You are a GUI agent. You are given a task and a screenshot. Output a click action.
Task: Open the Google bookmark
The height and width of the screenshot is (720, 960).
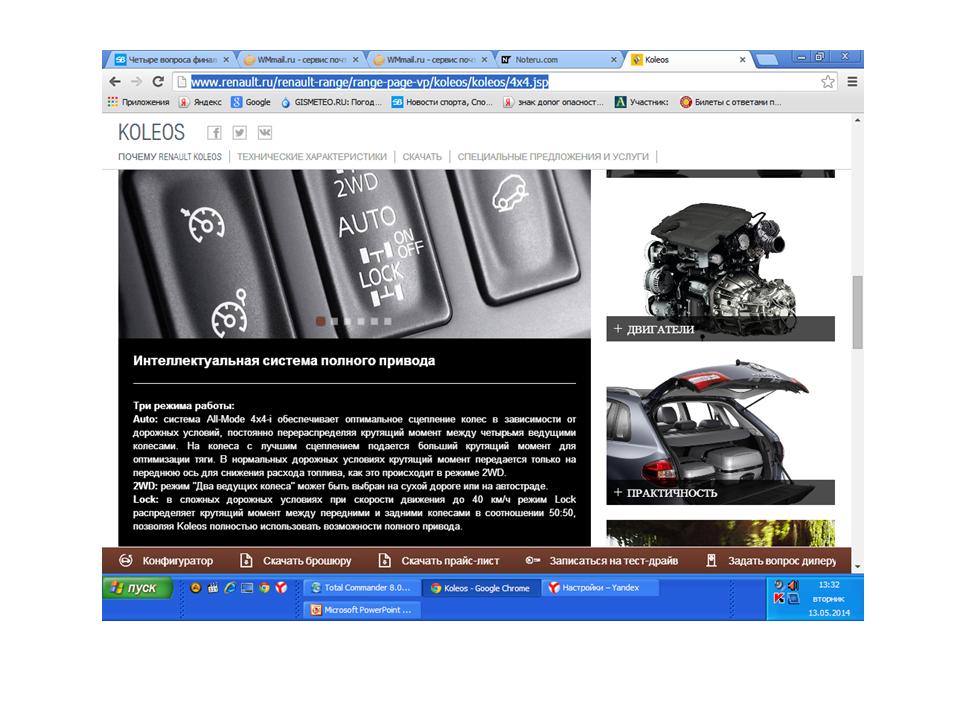pyautogui.click(x=251, y=102)
